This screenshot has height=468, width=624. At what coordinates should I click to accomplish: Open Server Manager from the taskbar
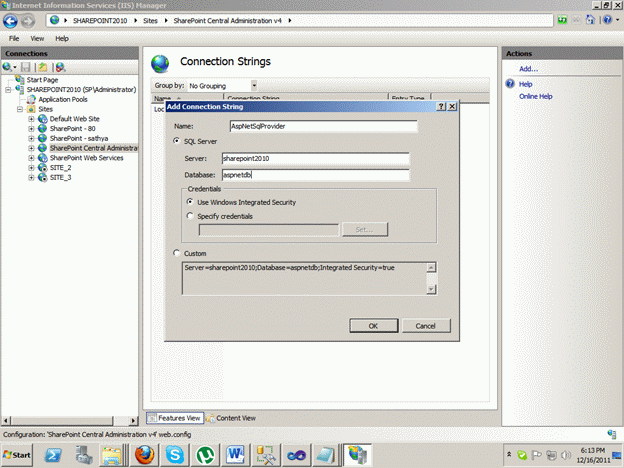(84, 455)
